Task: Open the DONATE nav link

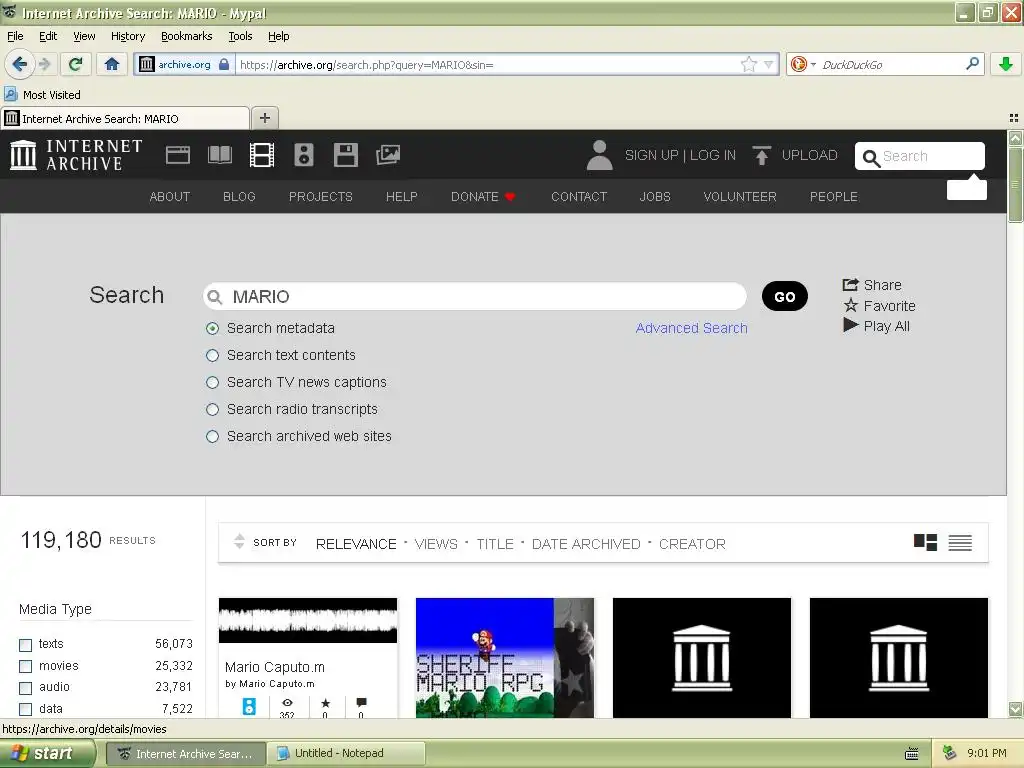Action: pos(483,197)
